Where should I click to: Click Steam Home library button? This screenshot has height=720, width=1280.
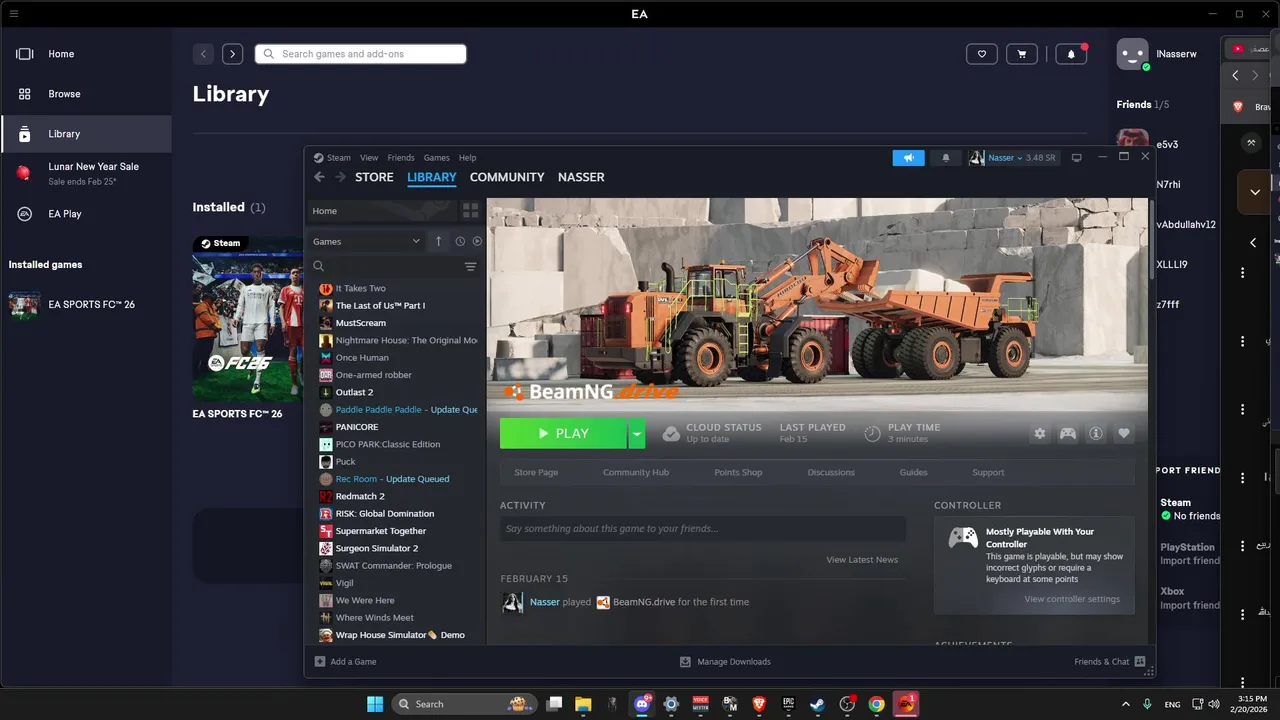pos(381,211)
